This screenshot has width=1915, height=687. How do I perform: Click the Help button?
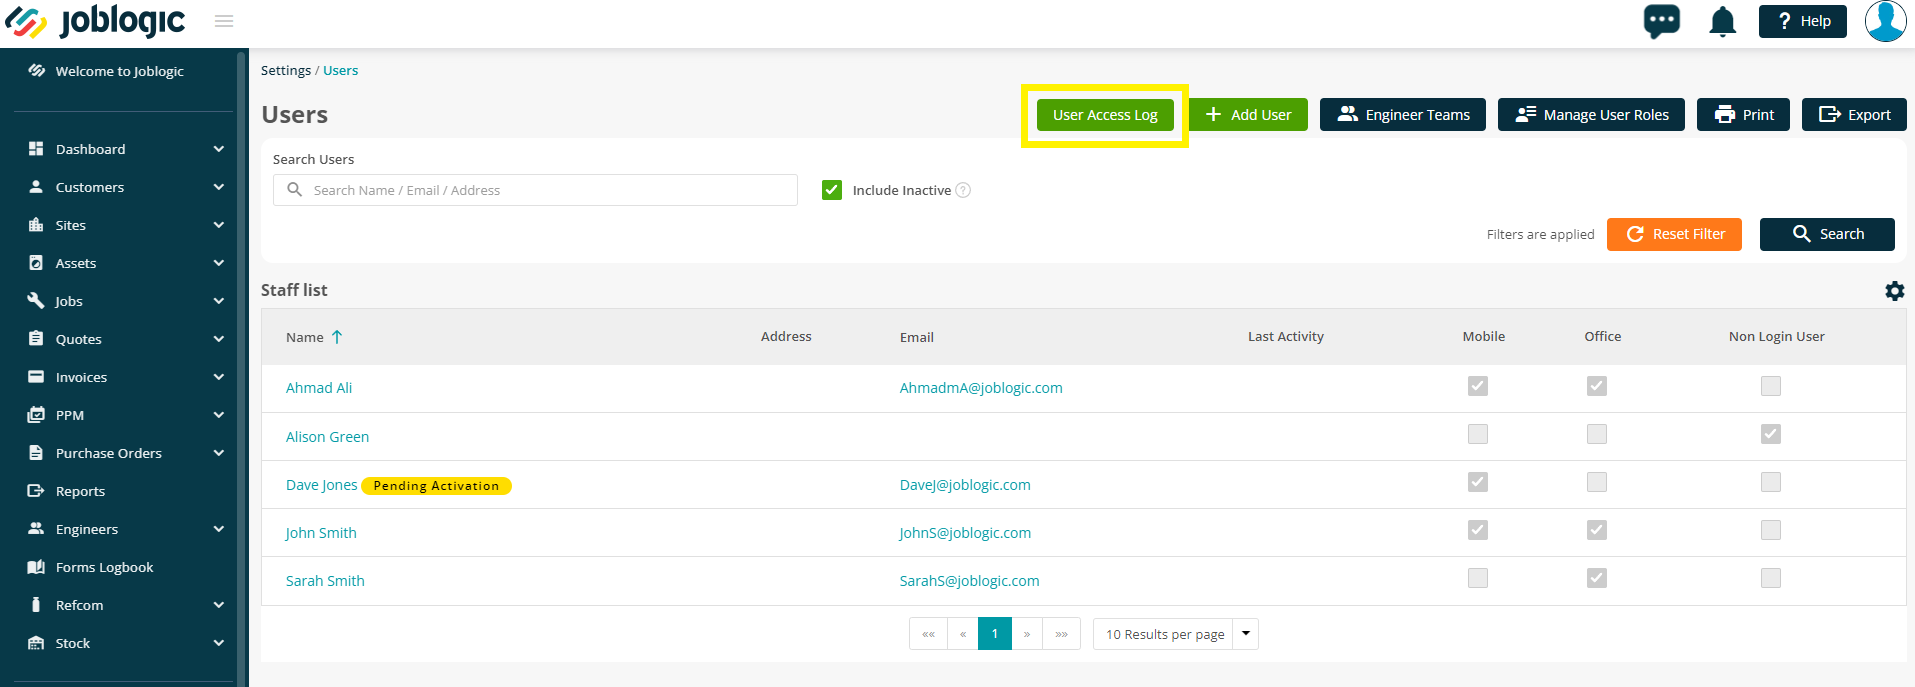pyautogui.click(x=1803, y=21)
